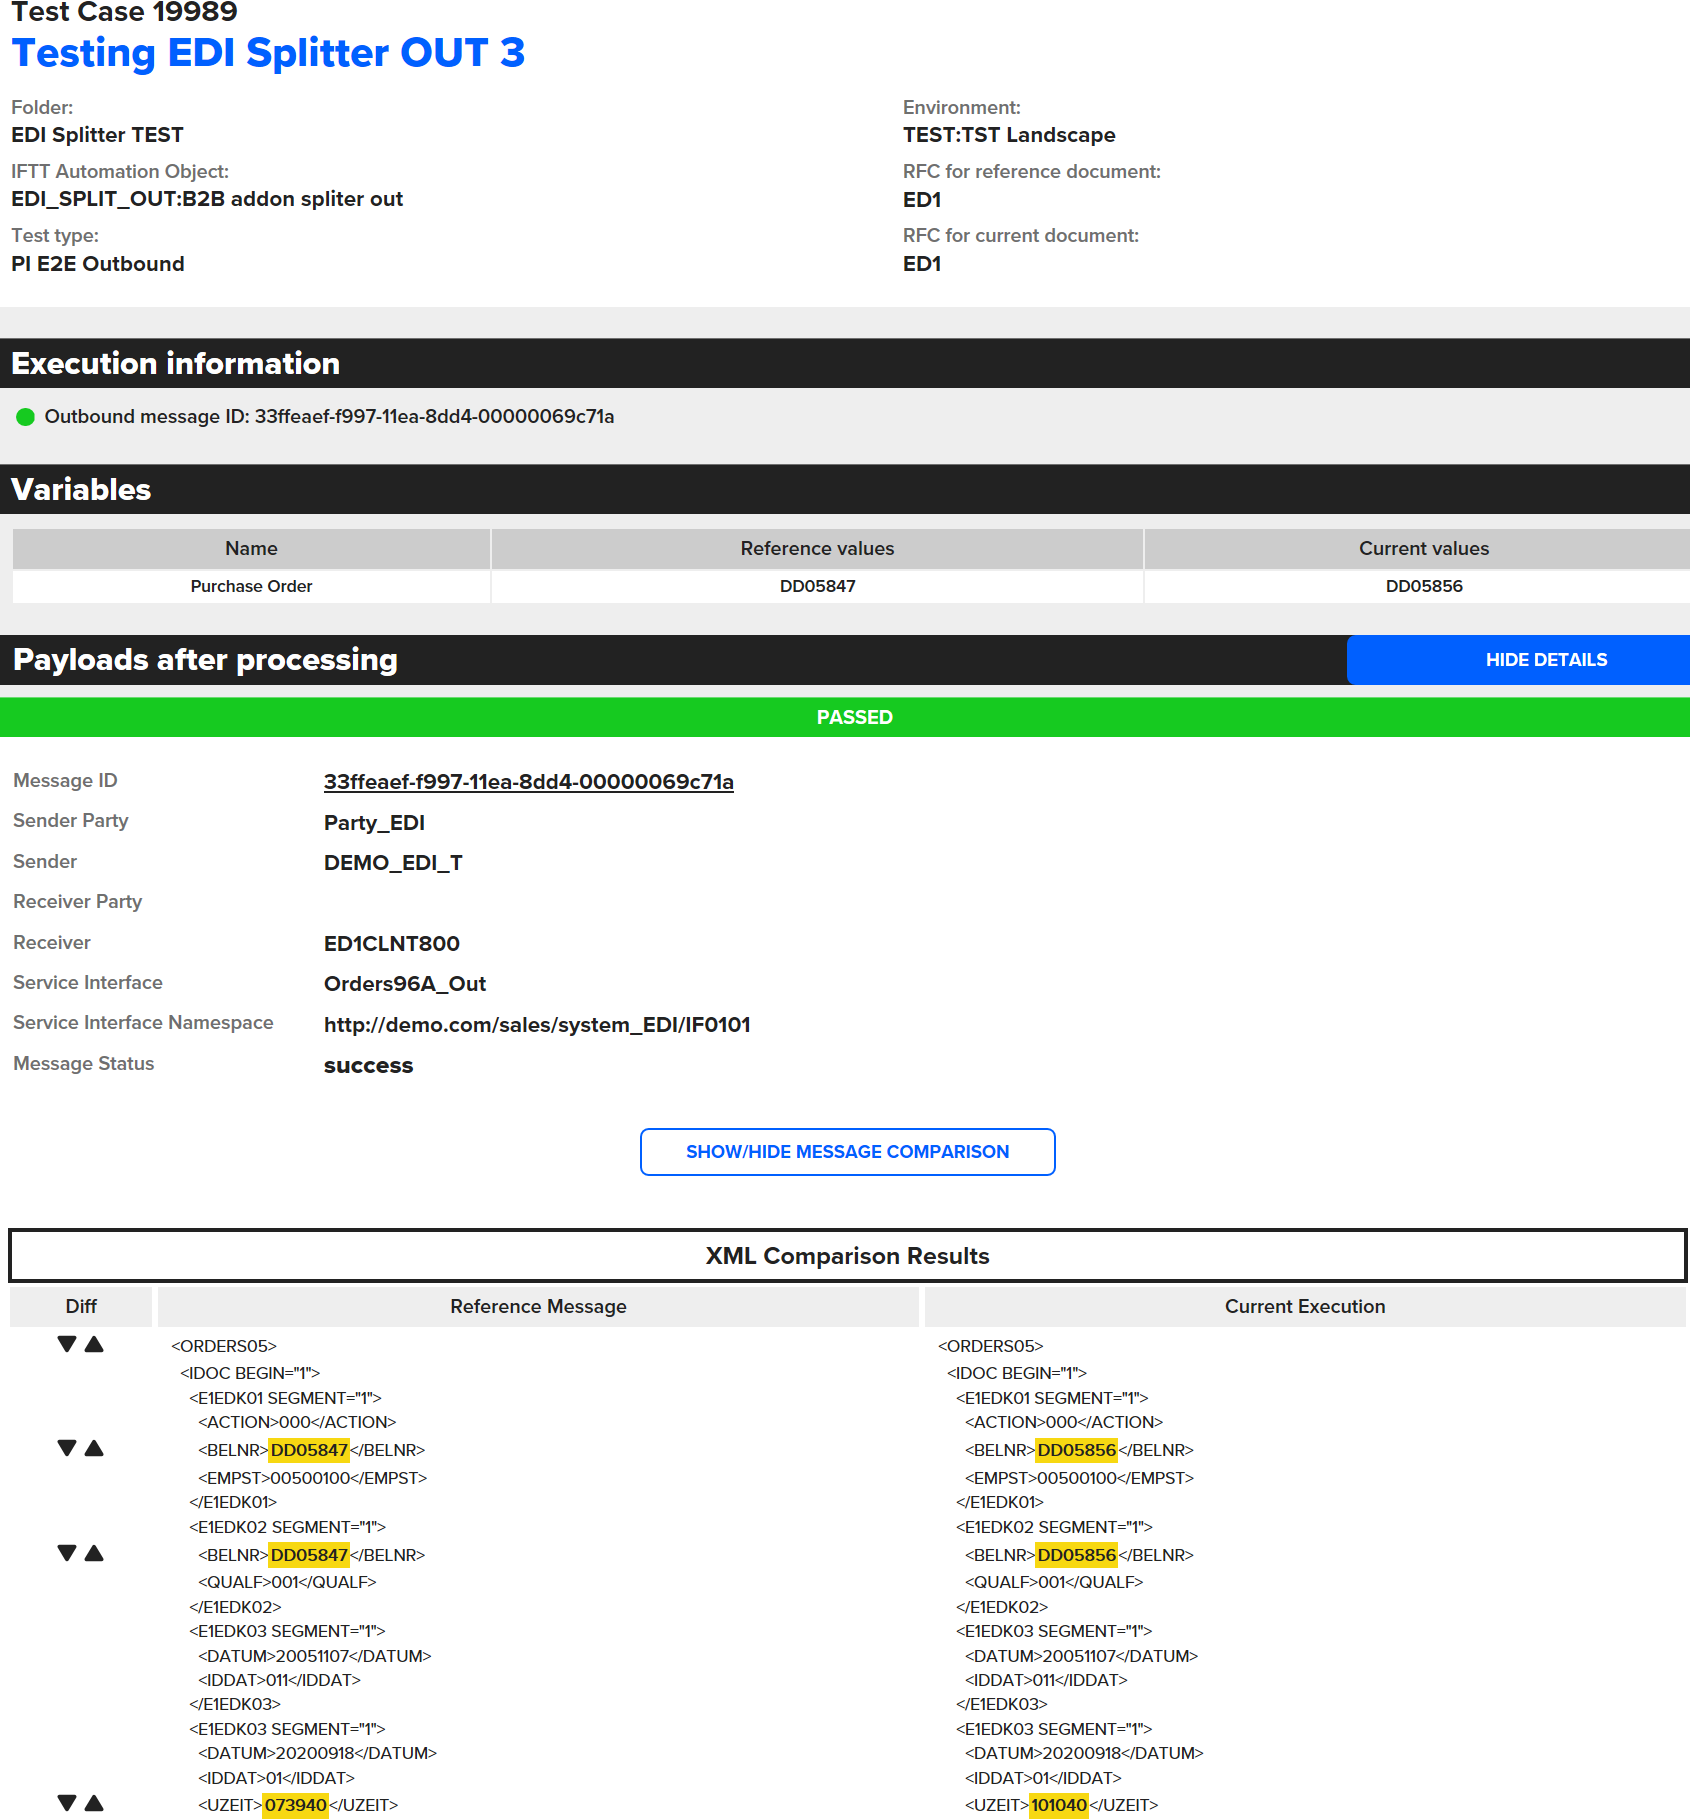Click the green status dot of outbound message
This screenshot has height=1819, width=1690.
[26, 417]
